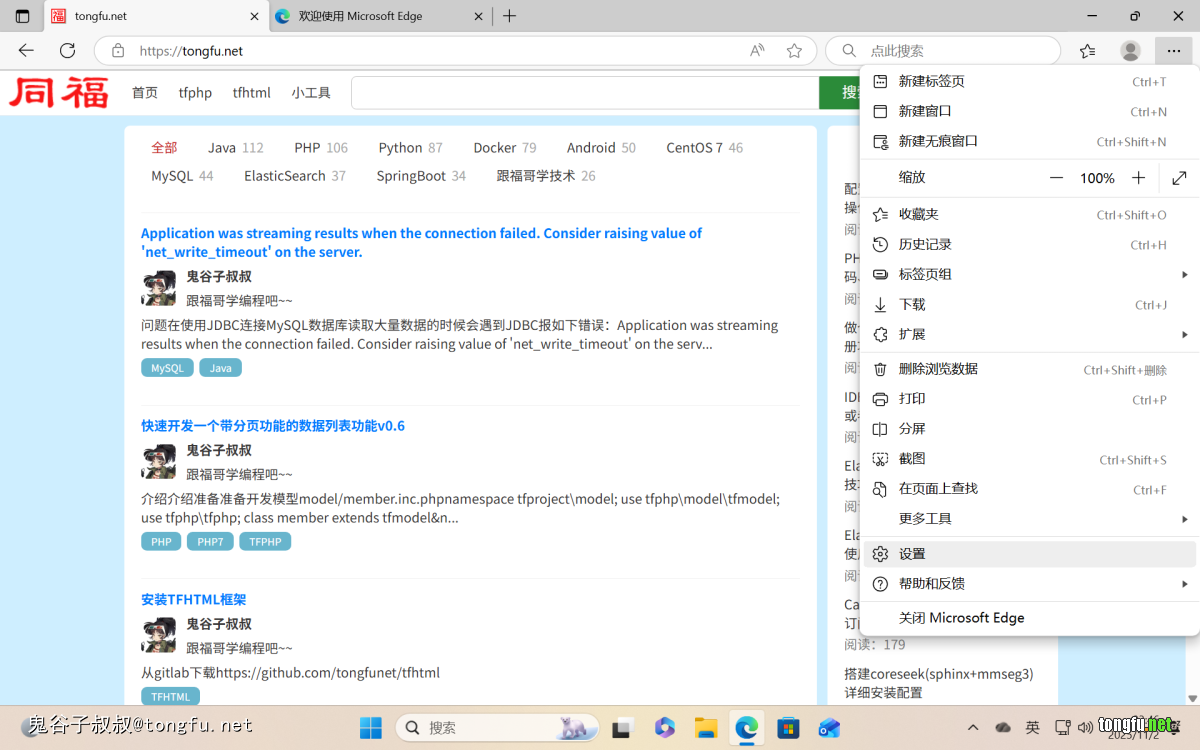Open Microsoft Store from the taskbar
This screenshot has width=1200, height=750.
point(788,727)
